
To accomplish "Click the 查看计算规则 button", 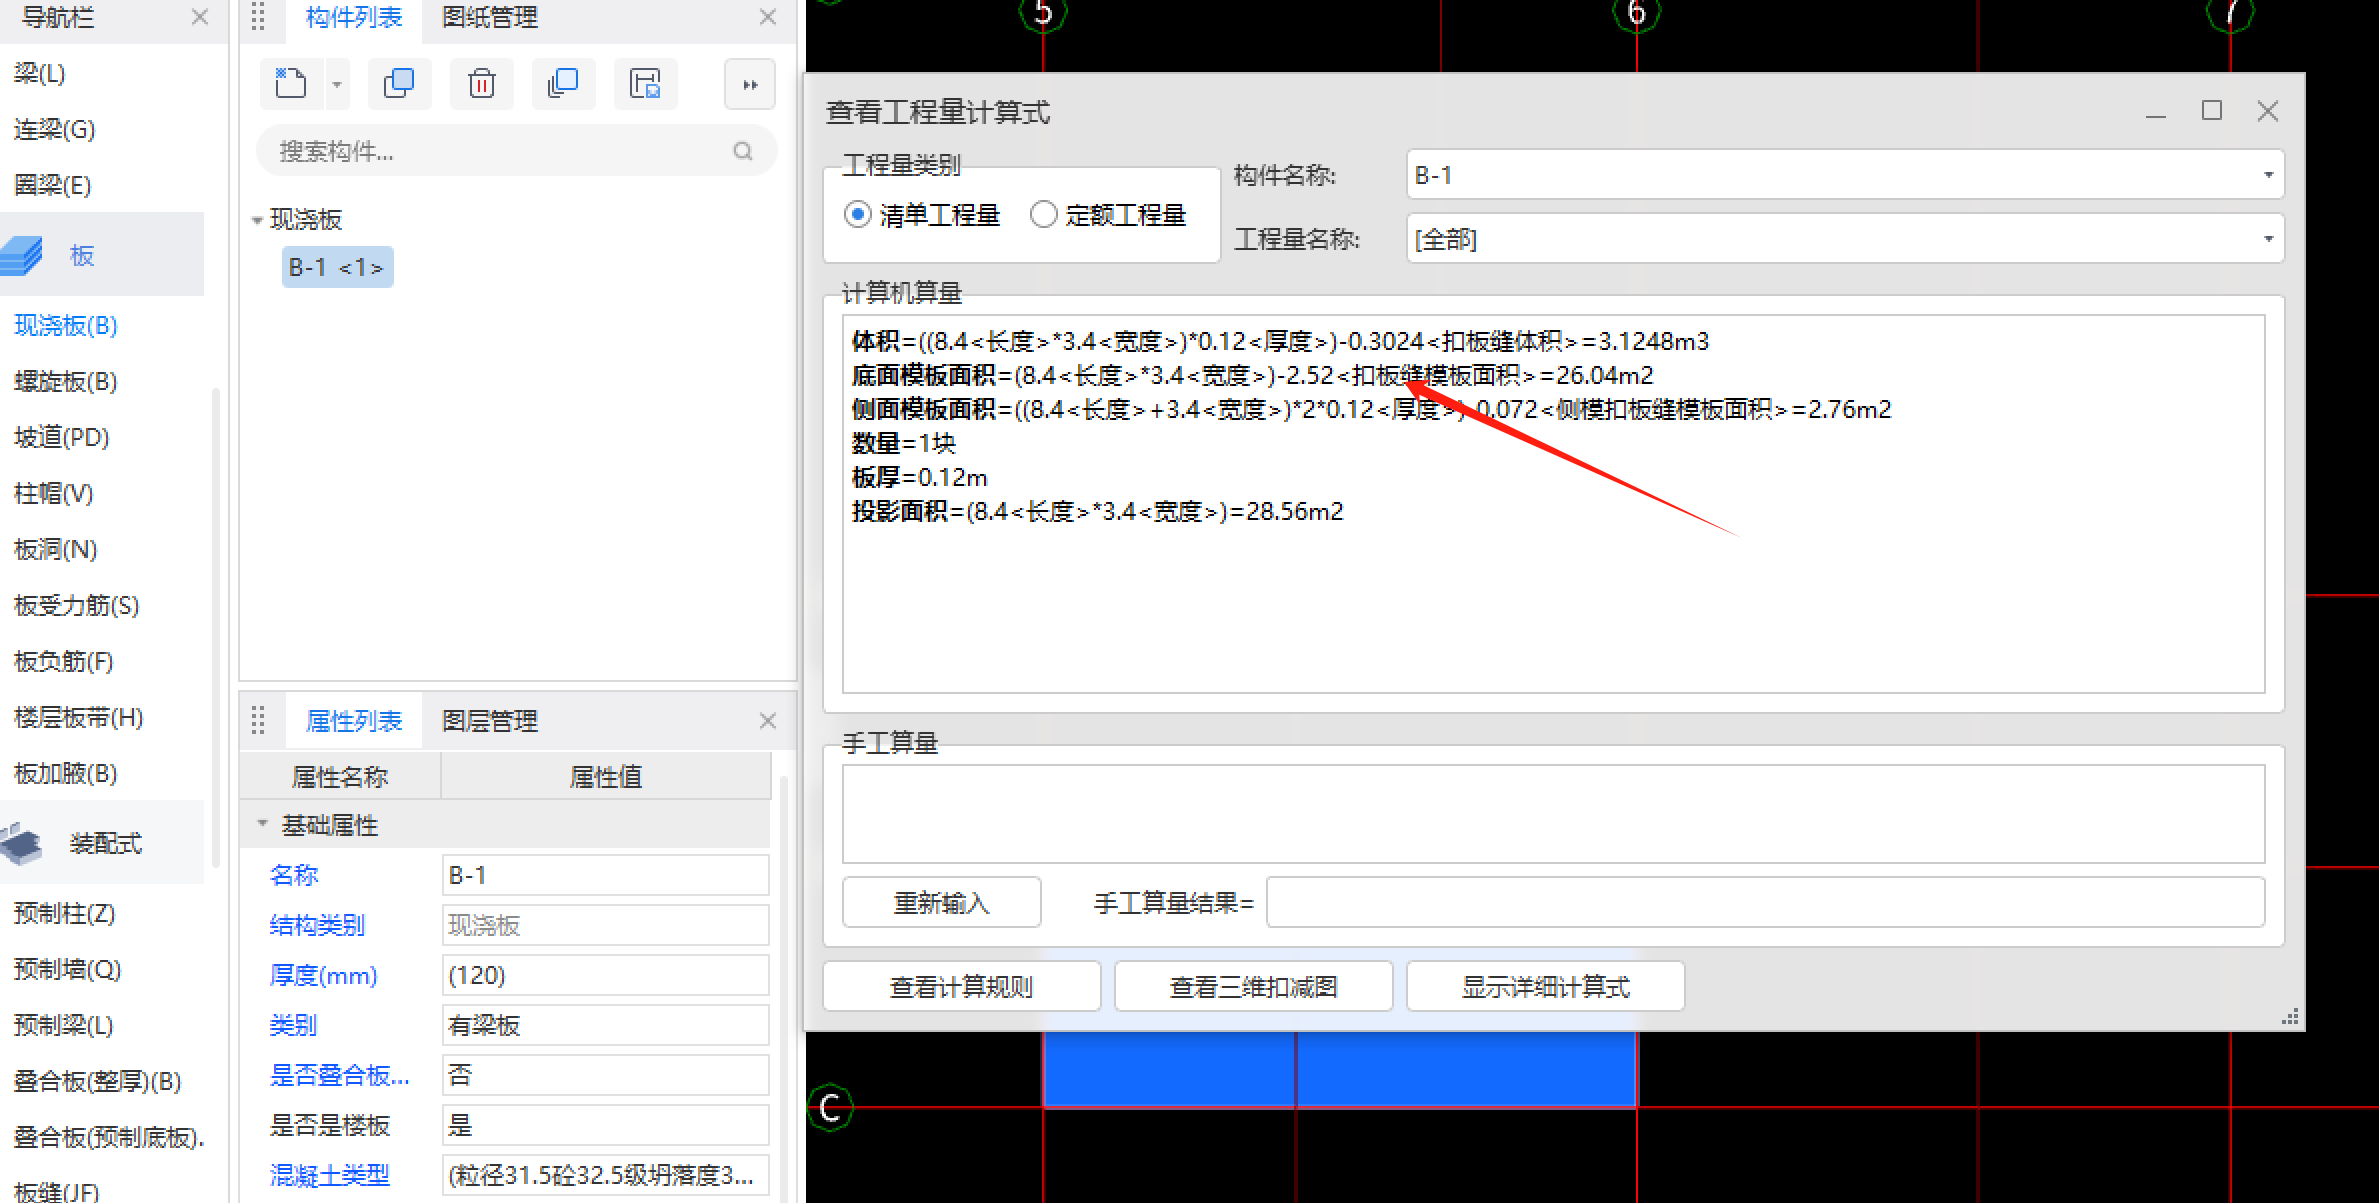I will pos(962,987).
